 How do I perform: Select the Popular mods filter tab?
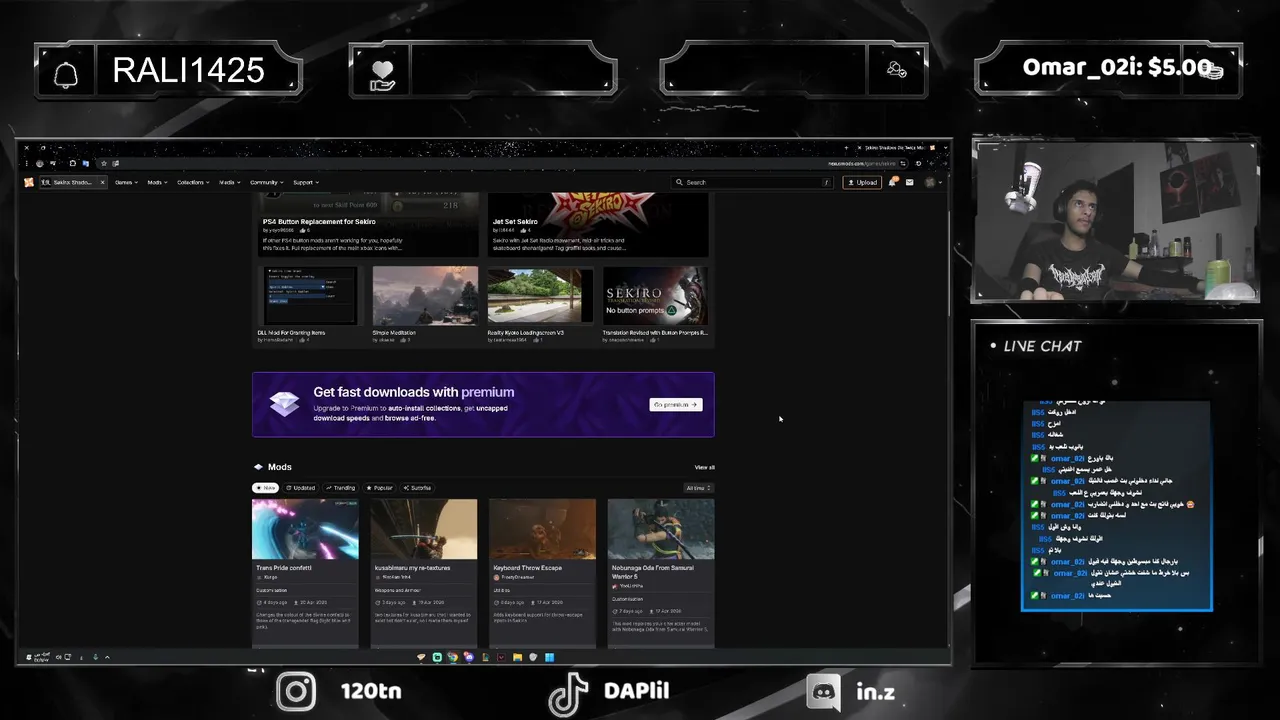coord(379,488)
